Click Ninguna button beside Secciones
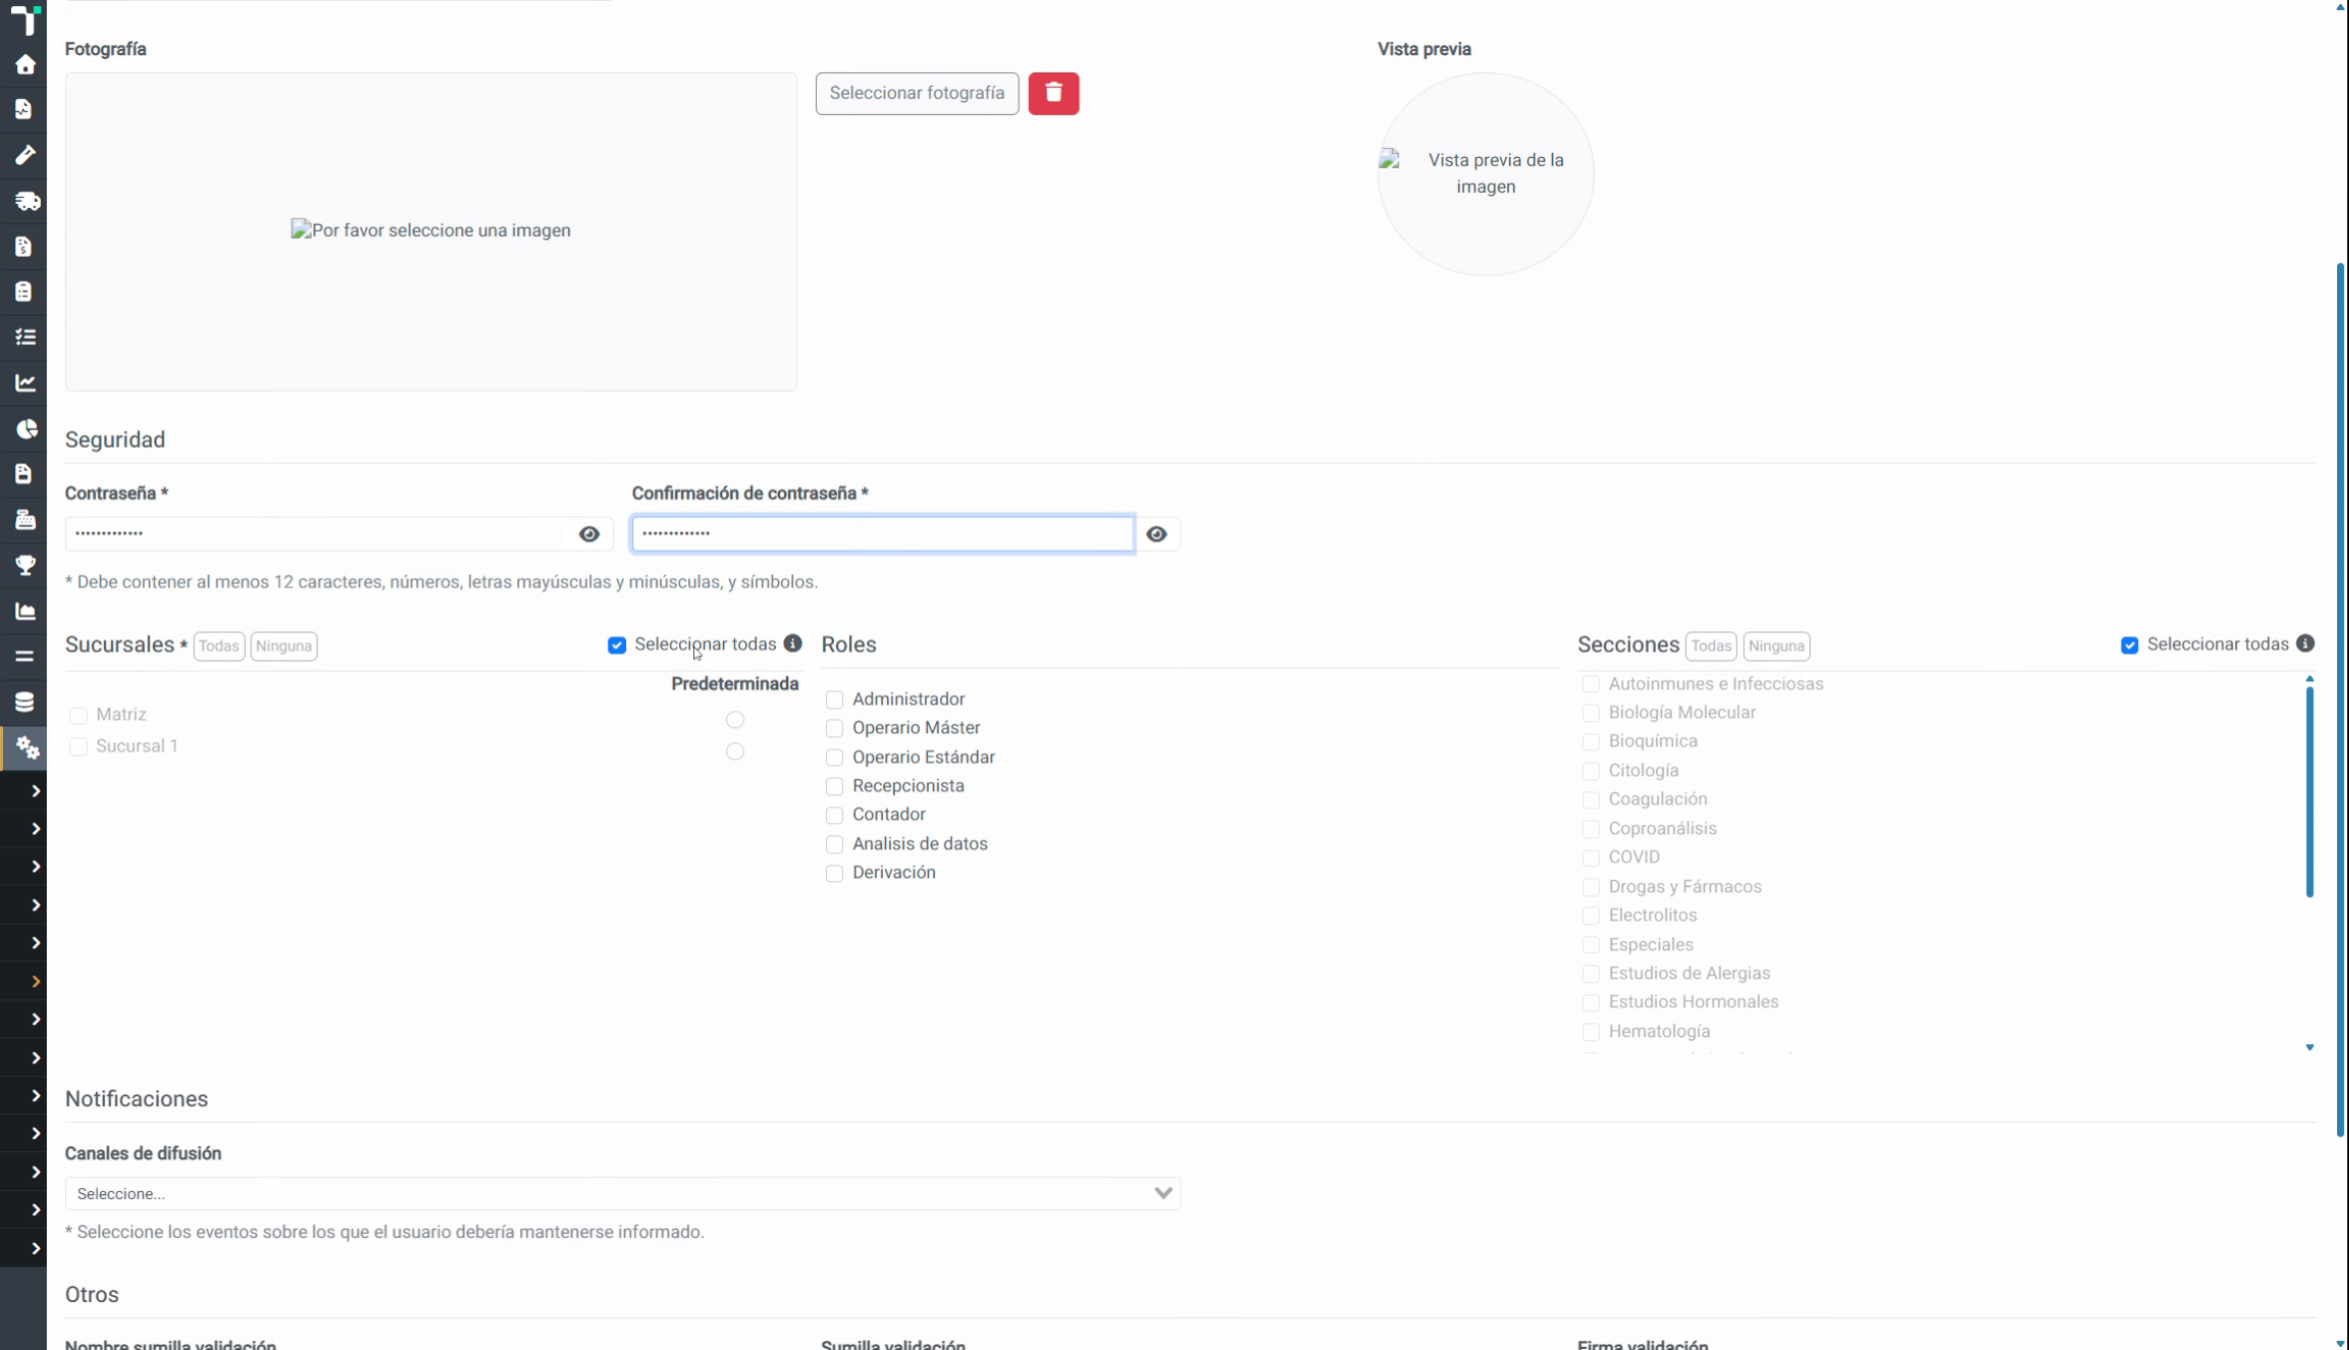2349x1350 pixels. coord(1776,646)
